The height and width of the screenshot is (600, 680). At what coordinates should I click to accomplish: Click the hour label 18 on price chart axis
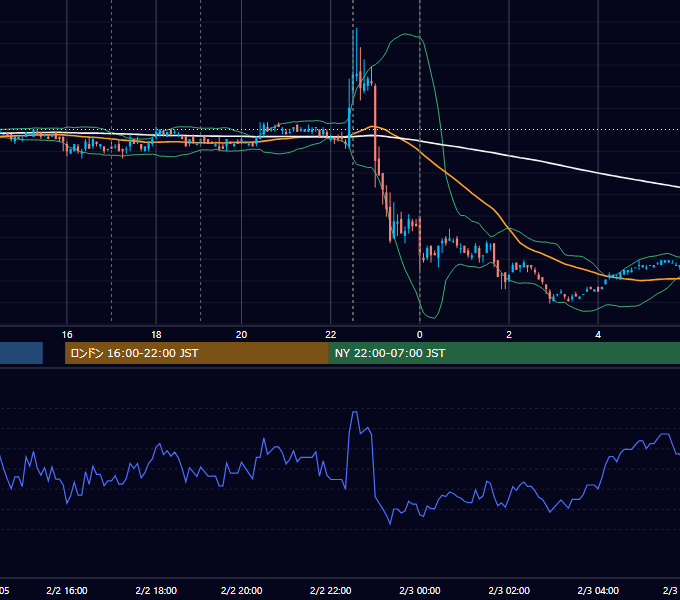point(156,335)
